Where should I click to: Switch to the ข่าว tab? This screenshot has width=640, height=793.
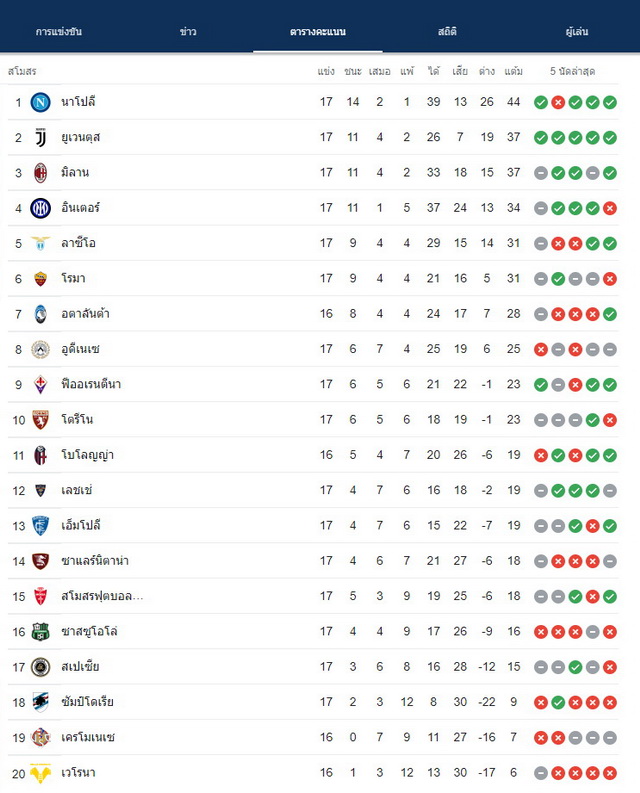tap(188, 31)
